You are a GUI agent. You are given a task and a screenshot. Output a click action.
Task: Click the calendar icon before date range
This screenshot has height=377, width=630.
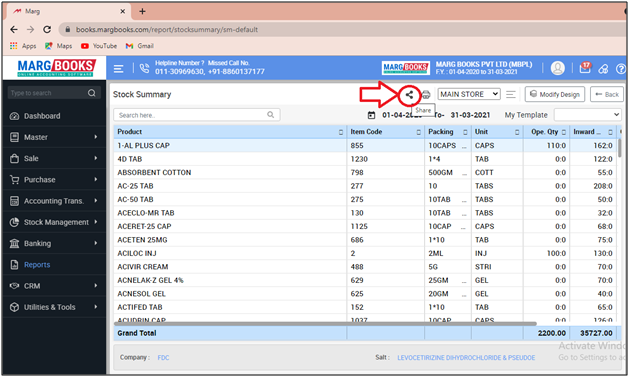click(371, 115)
